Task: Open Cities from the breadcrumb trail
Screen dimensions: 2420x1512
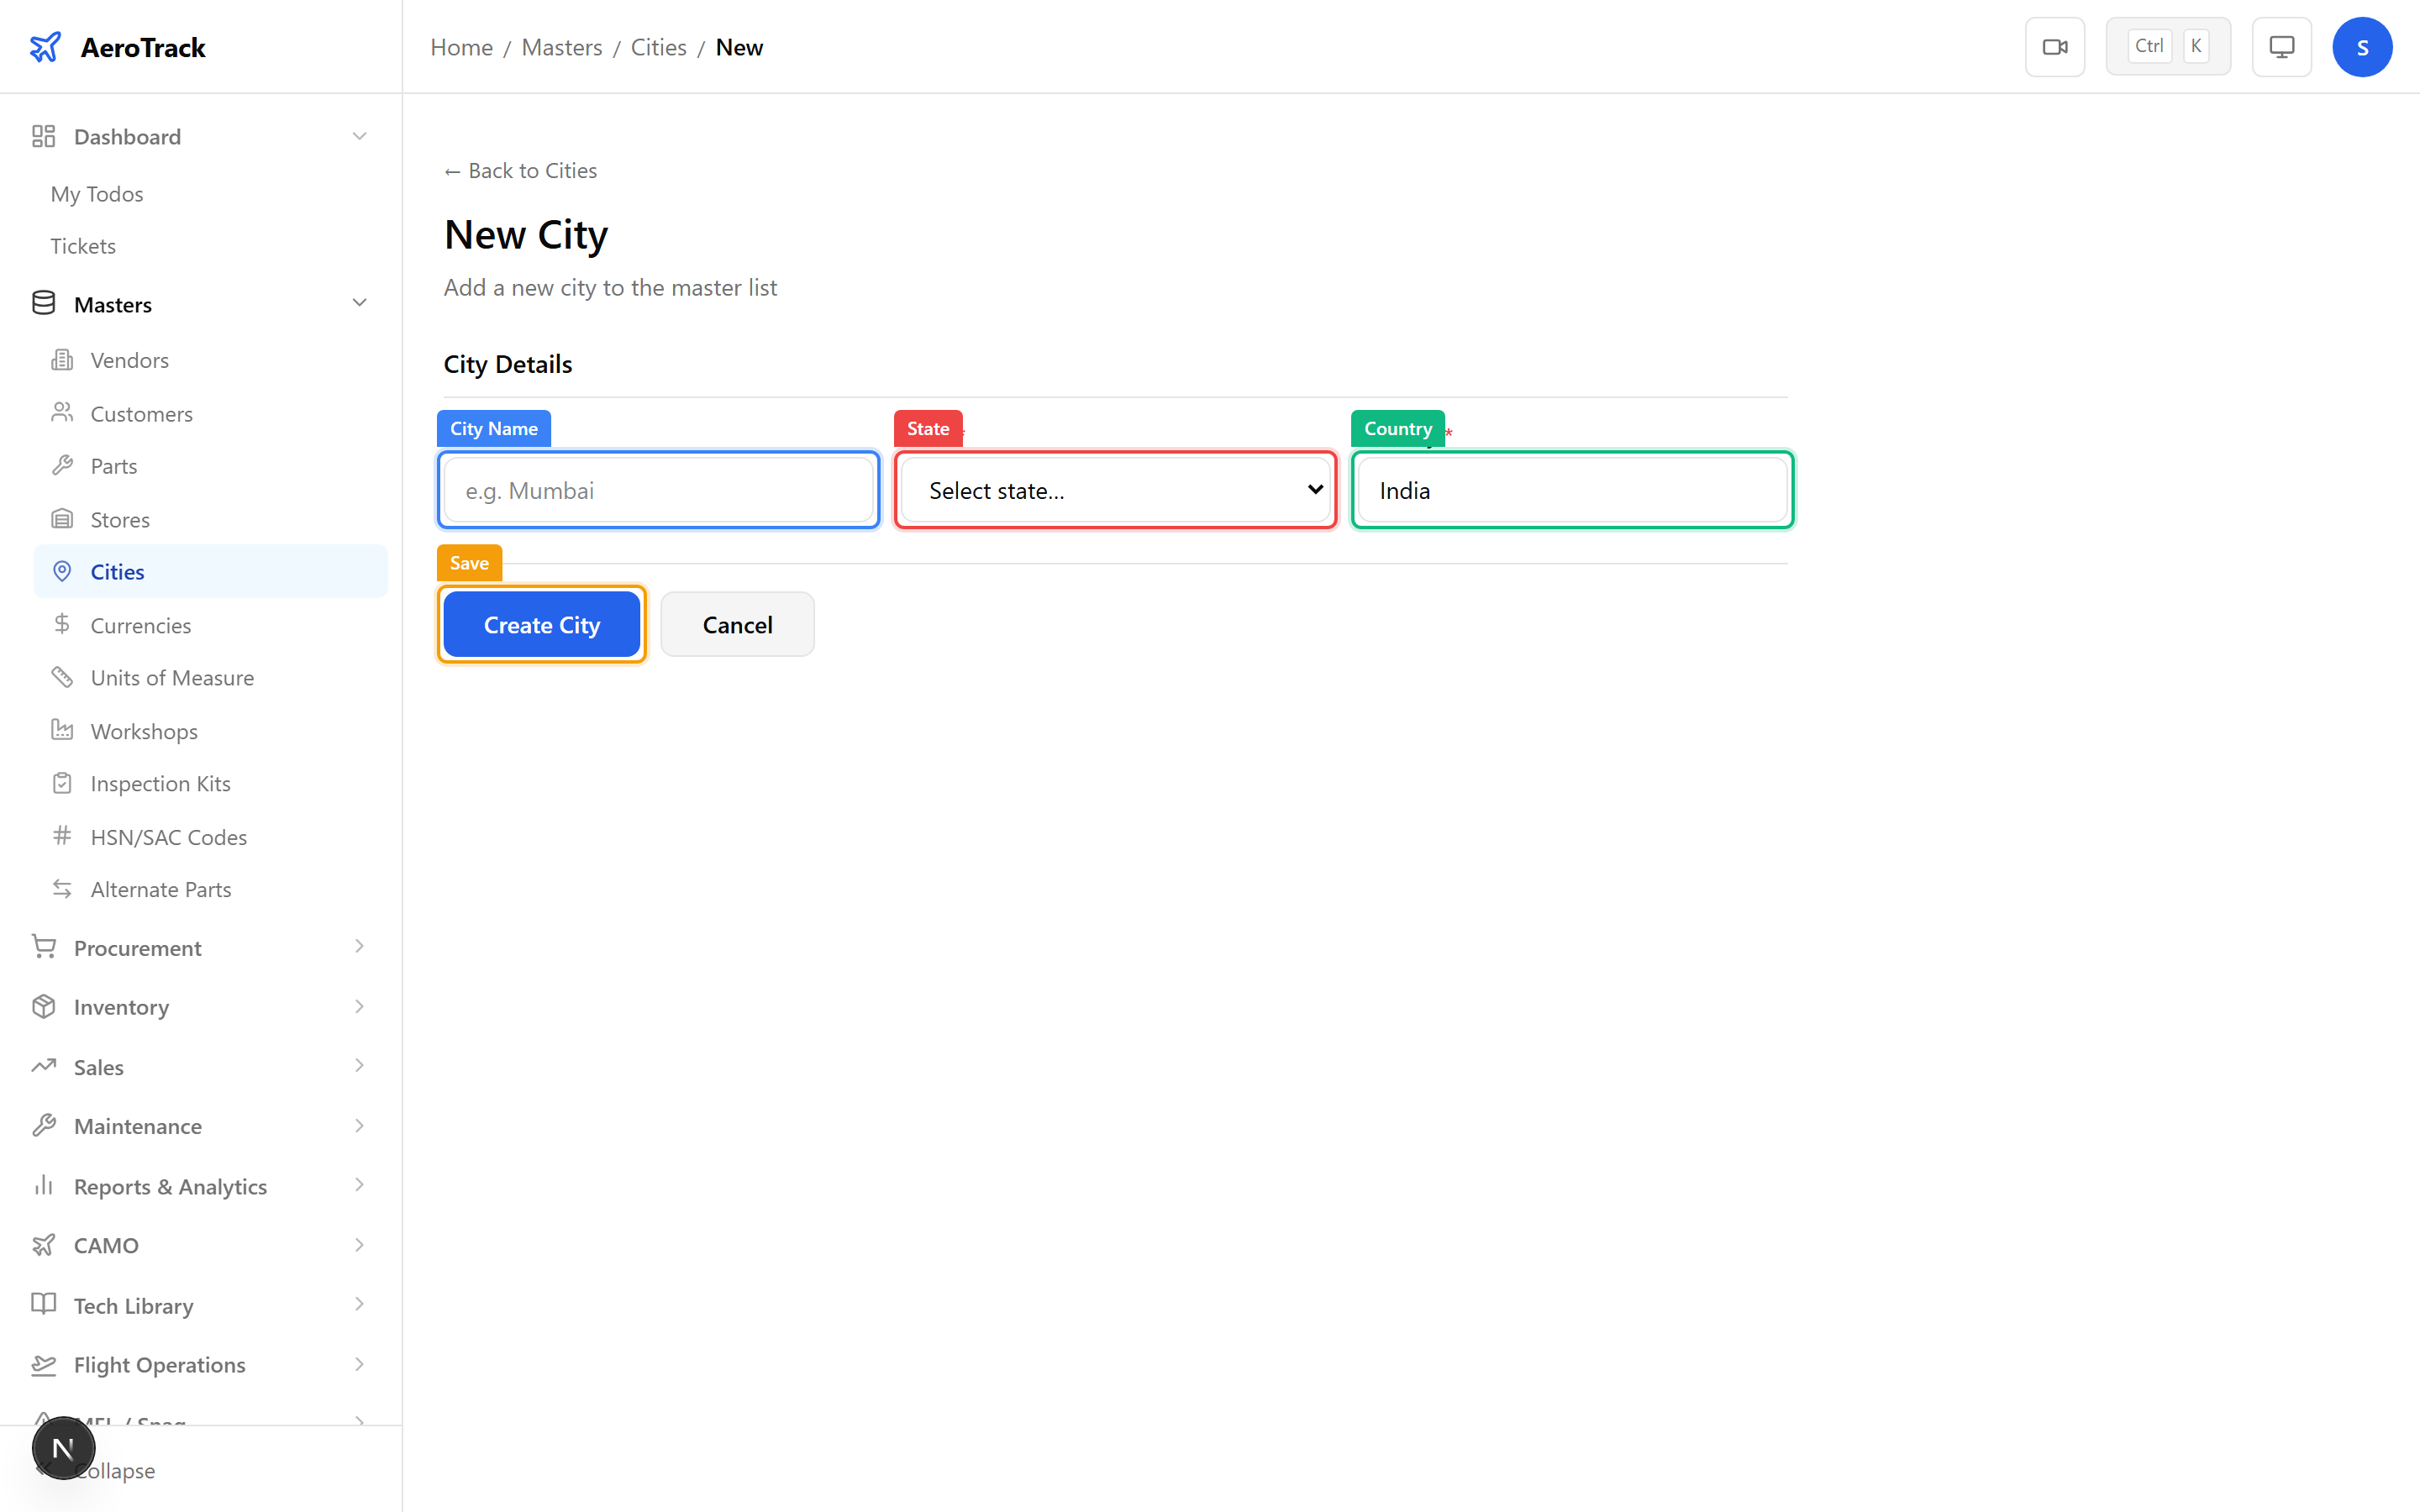Action: click(x=658, y=47)
